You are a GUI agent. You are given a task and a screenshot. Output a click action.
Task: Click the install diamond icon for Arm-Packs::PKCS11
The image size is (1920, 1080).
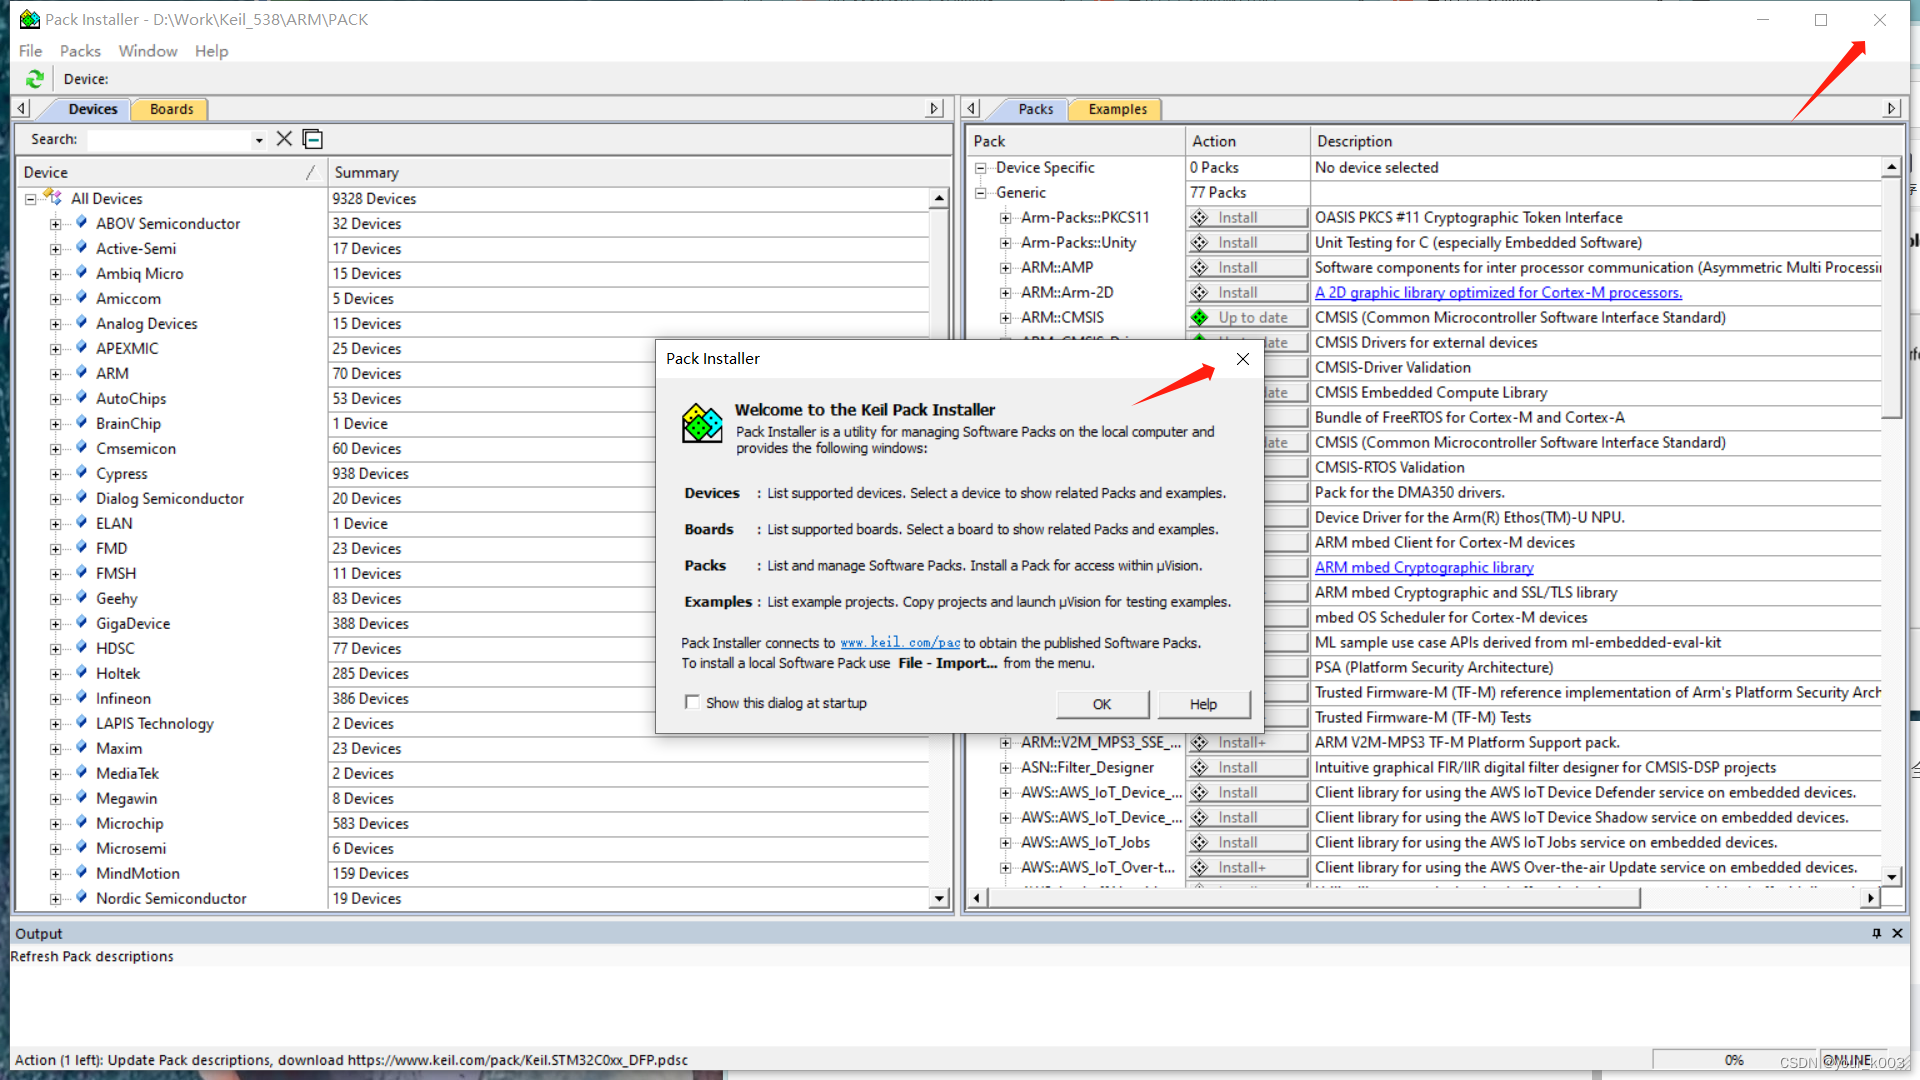click(1199, 218)
